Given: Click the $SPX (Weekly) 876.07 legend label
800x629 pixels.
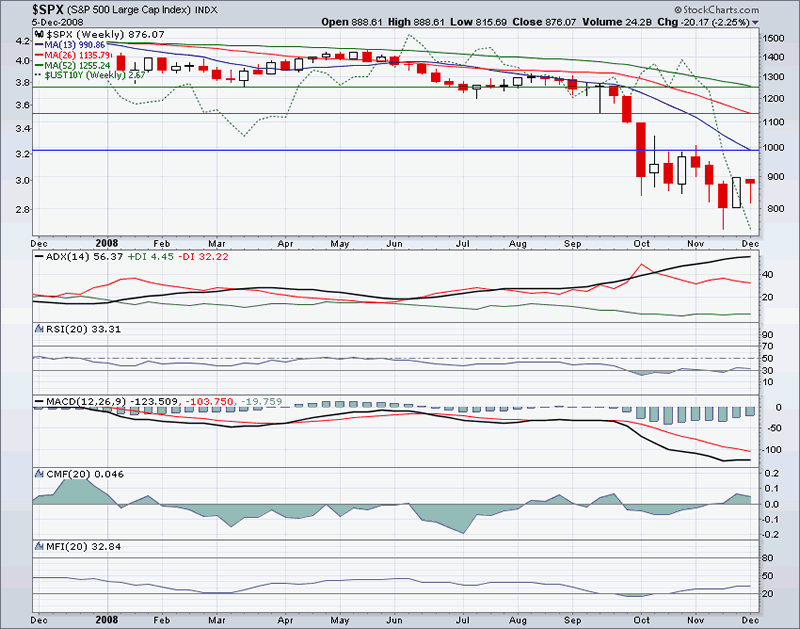Looking at the screenshot, I should click(x=105, y=34).
